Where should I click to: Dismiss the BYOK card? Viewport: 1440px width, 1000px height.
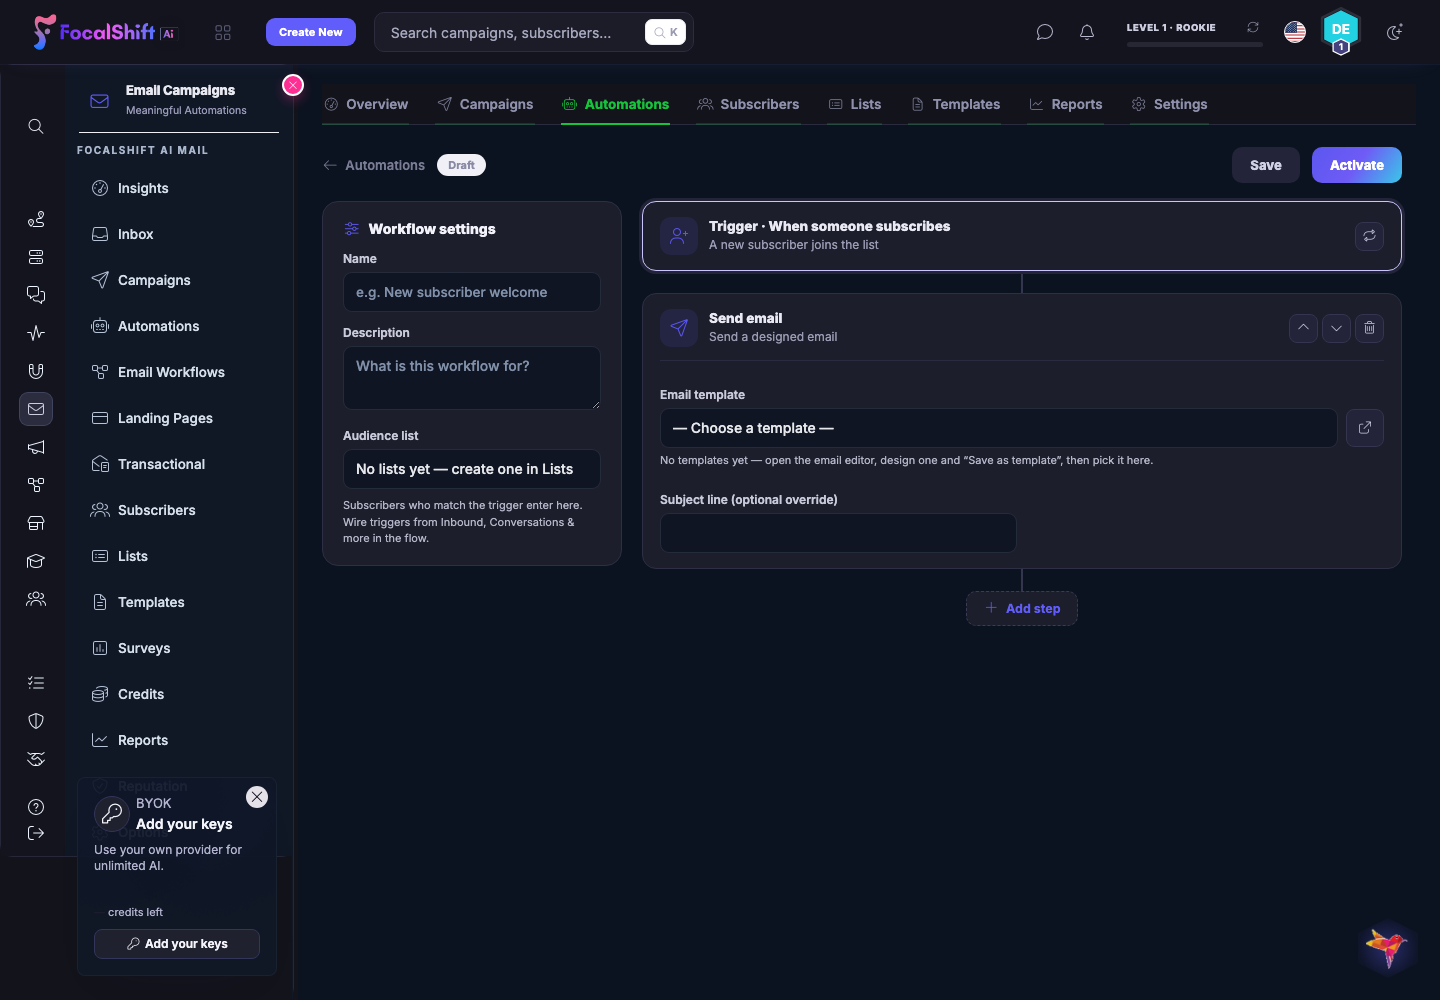pyautogui.click(x=257, y=797)
